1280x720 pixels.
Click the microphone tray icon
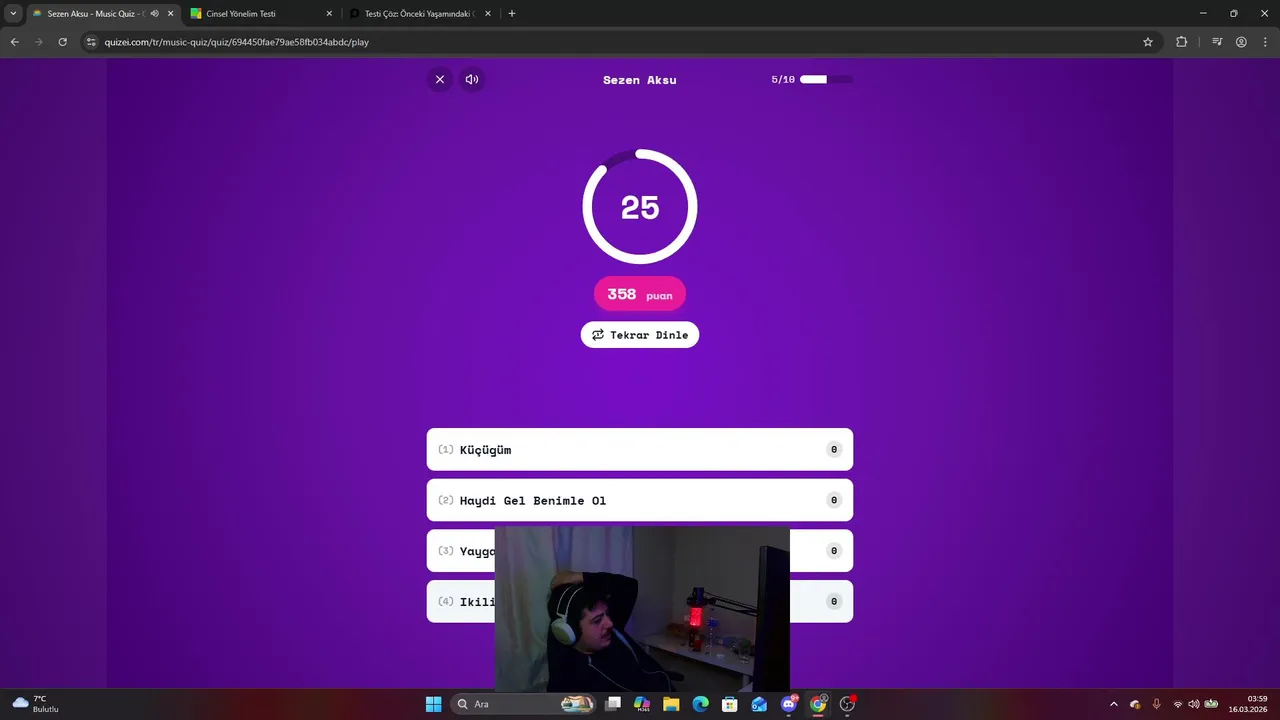point(1157,704)
